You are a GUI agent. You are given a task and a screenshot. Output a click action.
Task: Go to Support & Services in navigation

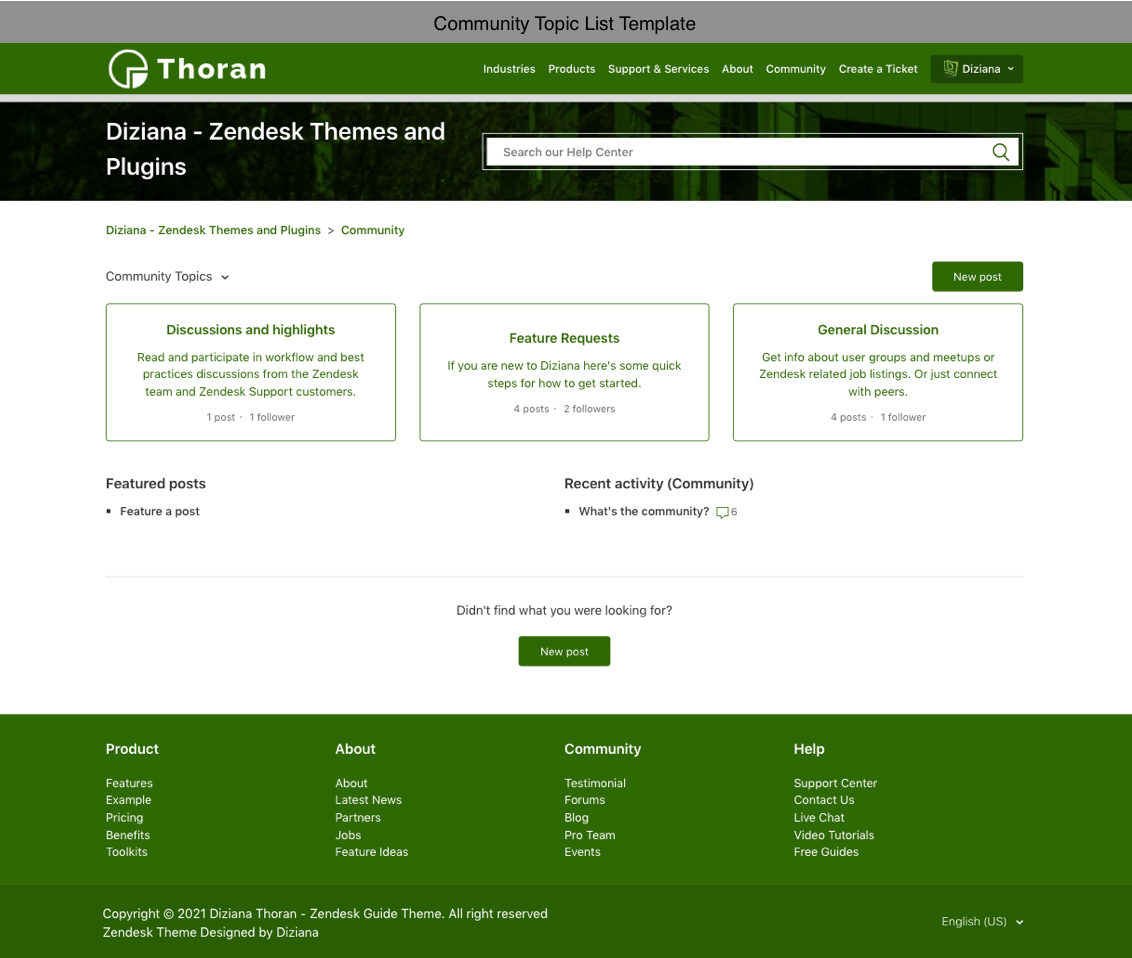658,69
